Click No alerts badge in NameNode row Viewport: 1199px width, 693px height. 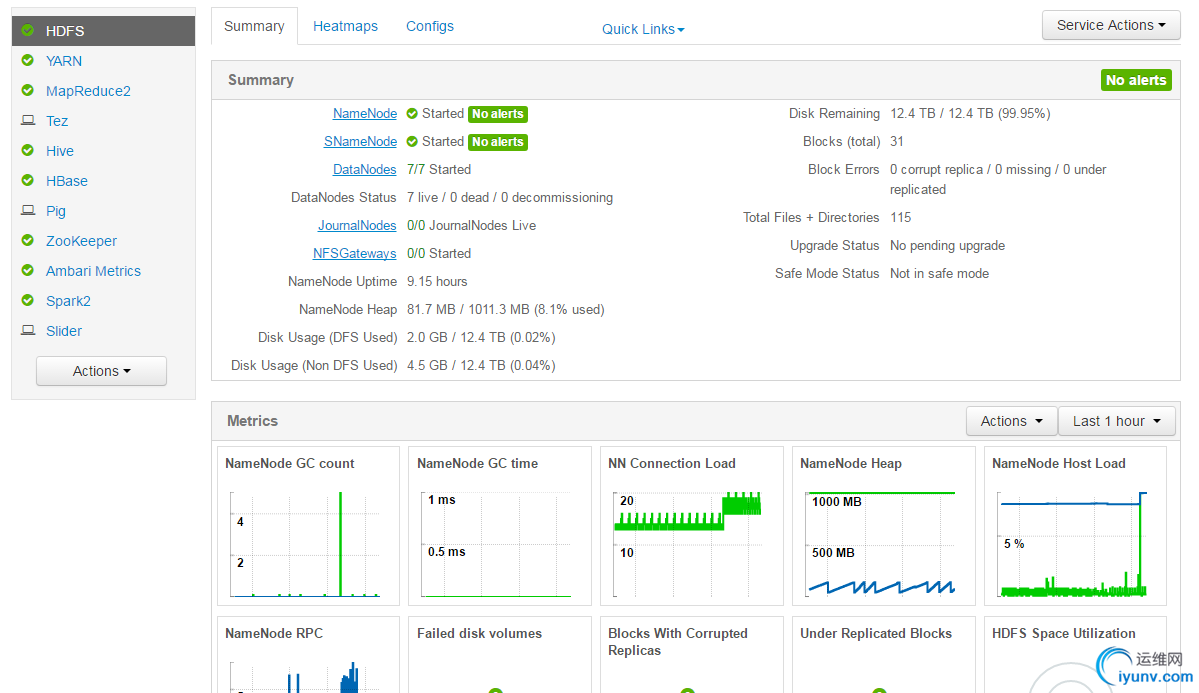pos(498,114)
